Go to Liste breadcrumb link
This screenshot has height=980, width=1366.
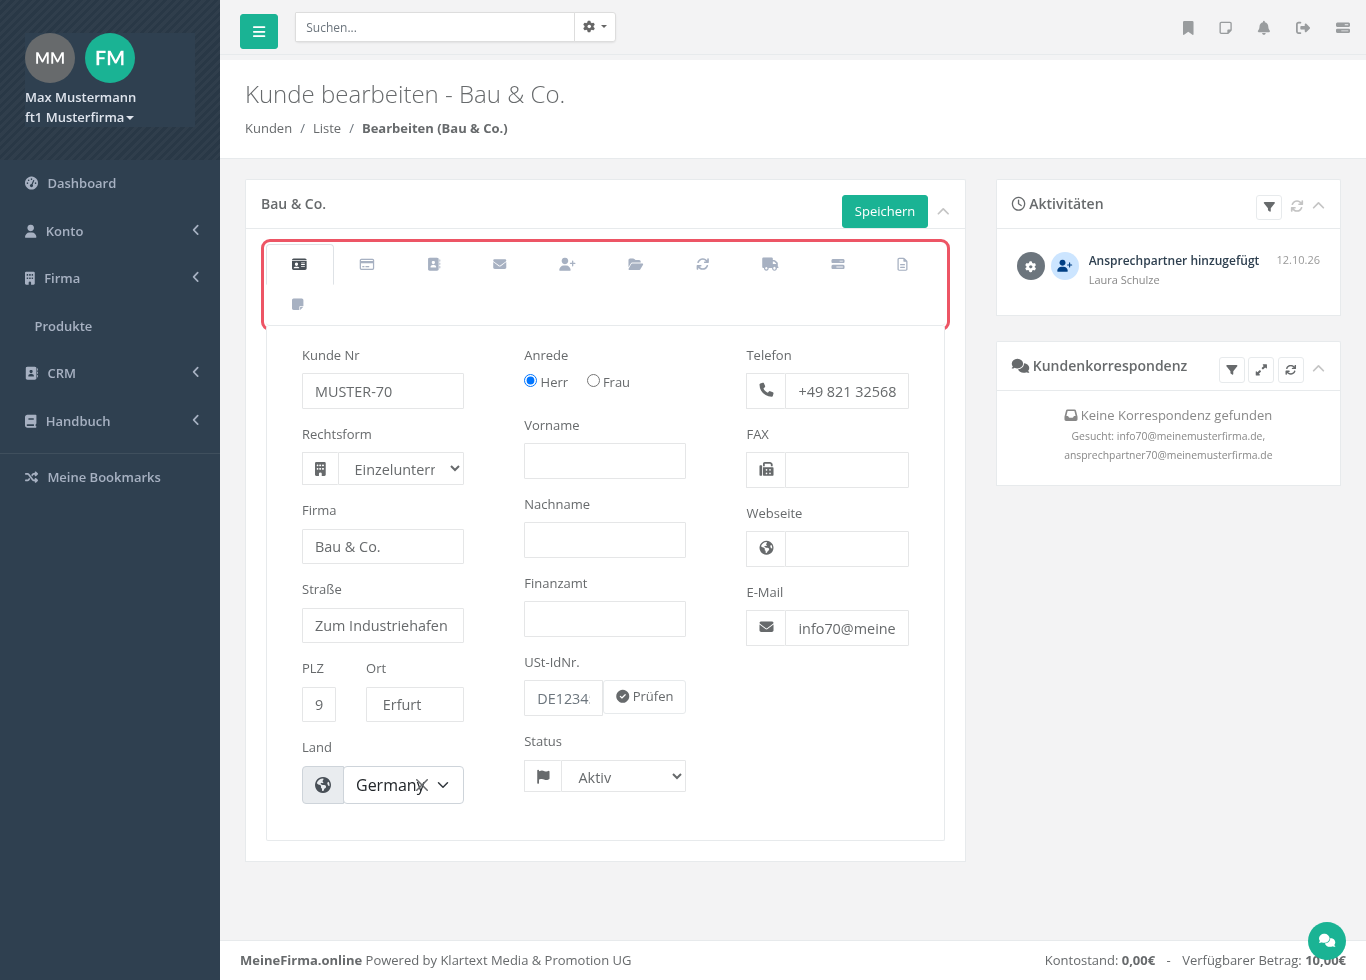coord(327,128)
